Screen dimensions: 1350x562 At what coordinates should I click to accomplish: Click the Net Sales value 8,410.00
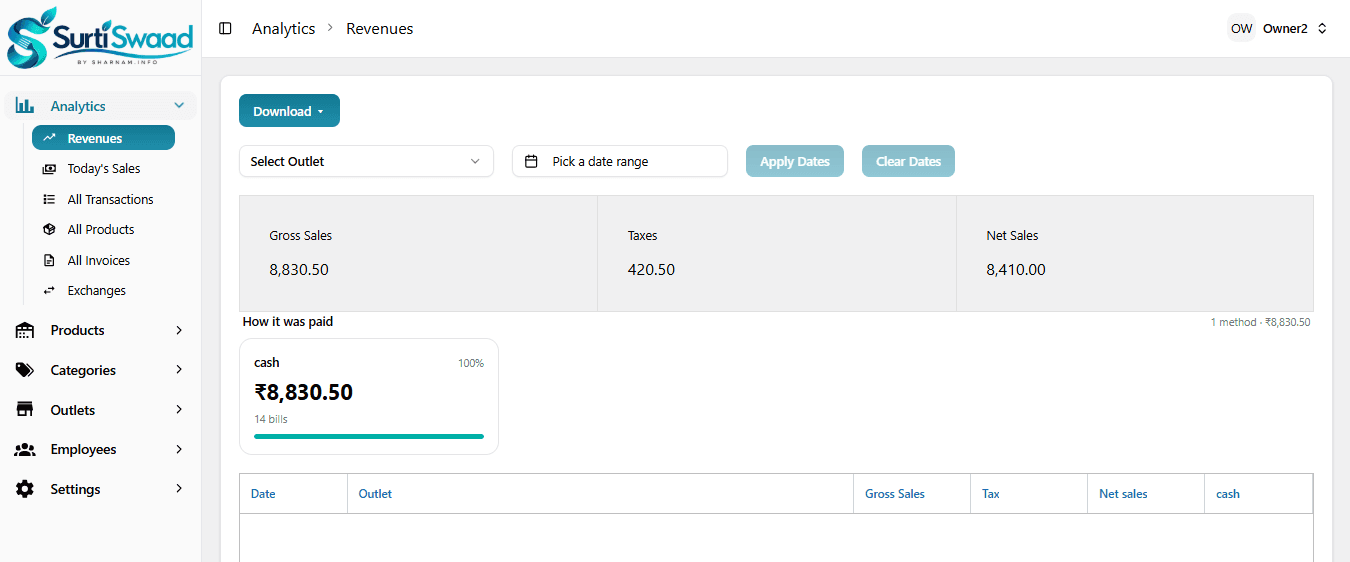(x=1016, y=270)
